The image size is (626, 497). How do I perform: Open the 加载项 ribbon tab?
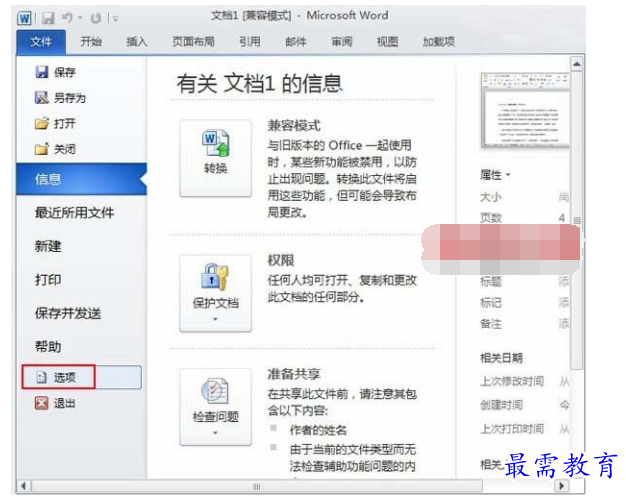point(439,42)
